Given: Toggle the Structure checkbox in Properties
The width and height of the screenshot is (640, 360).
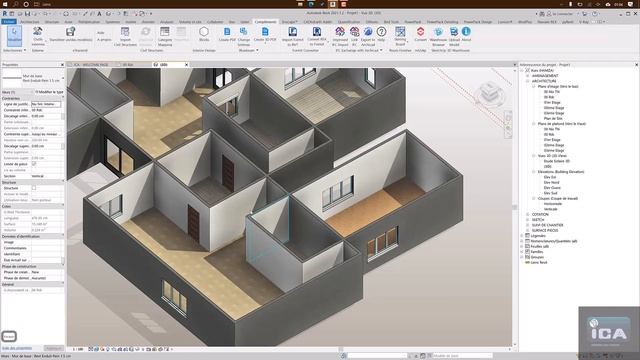Looking at the screenshot, I should [x=34, y=188].
